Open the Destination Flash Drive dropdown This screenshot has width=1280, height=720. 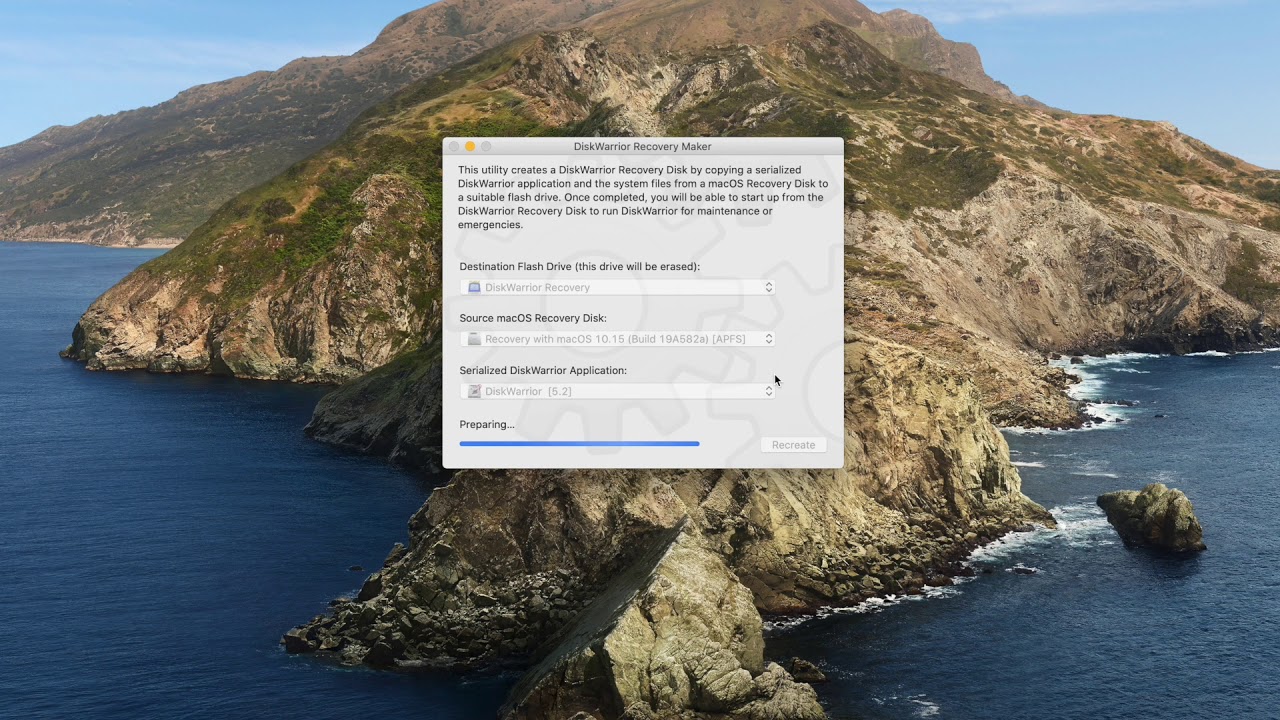click(x=618, y=287)
